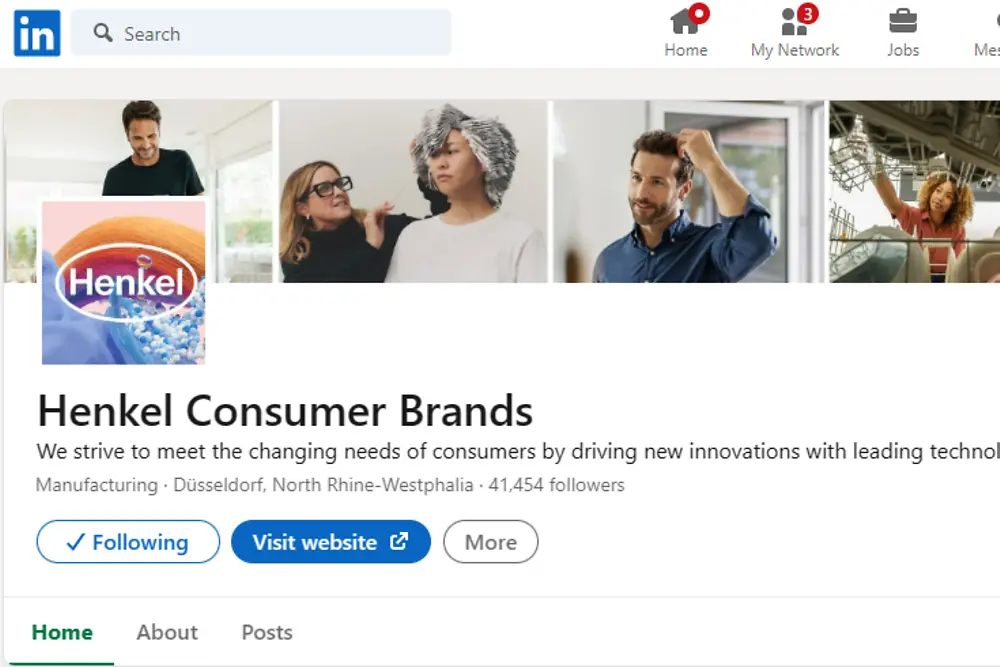Open the Home feed house icon
The width and height of the screenshot is (1000, 667).
coord(685,22)
